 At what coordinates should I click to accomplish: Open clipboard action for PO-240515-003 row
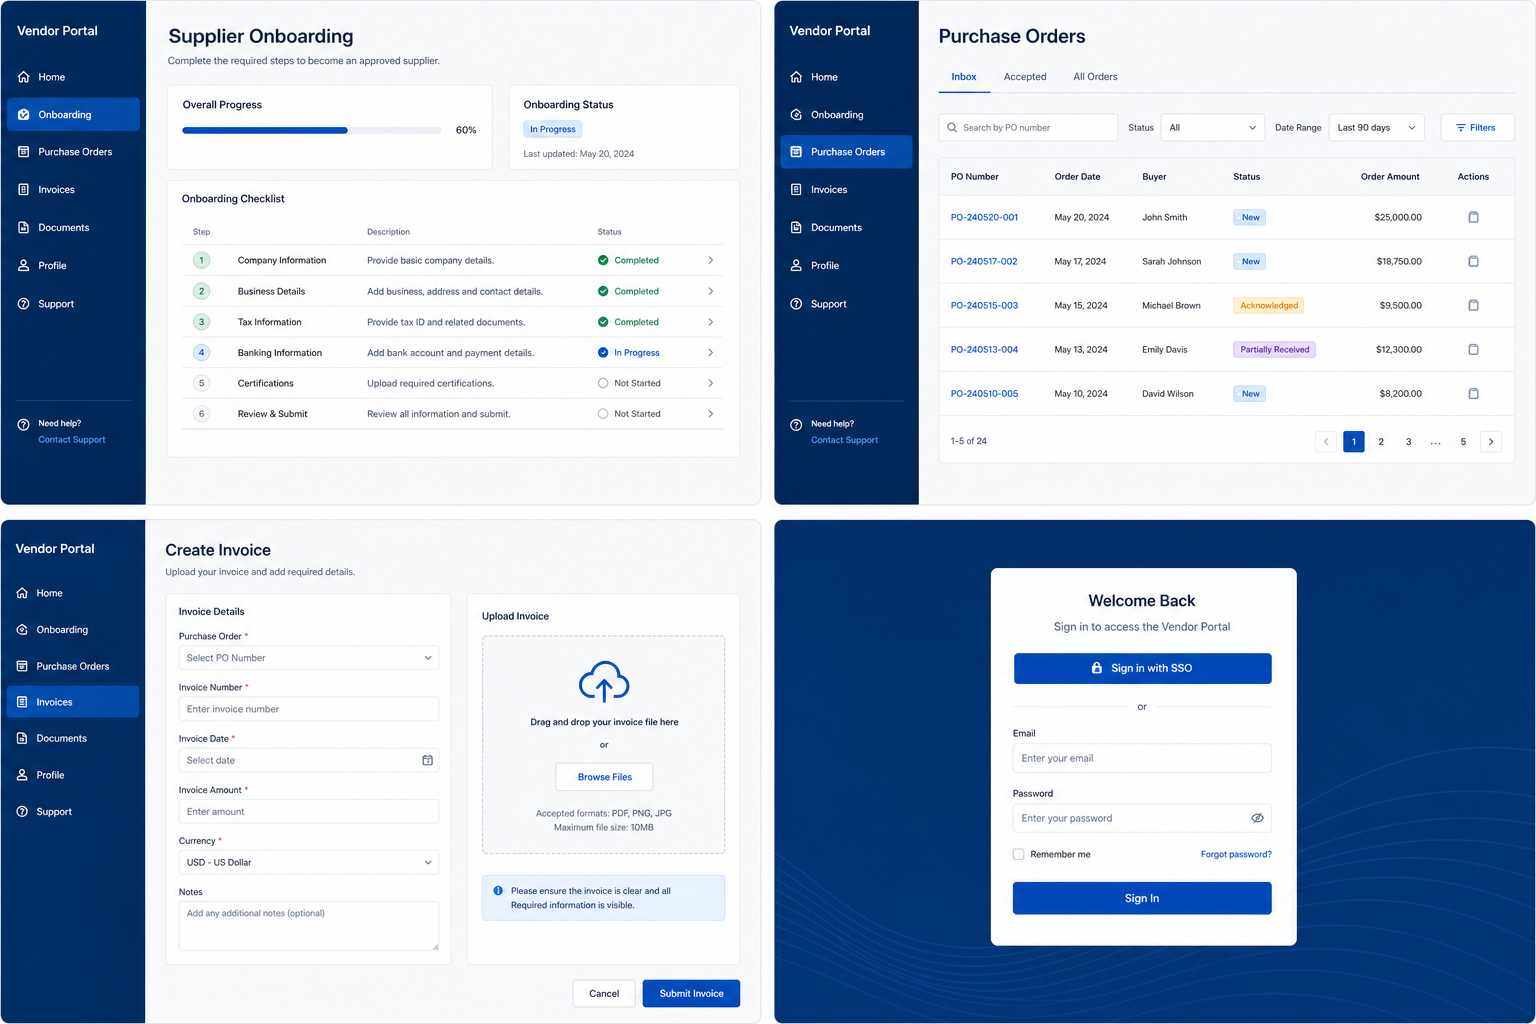click(x=1473, y=305)
